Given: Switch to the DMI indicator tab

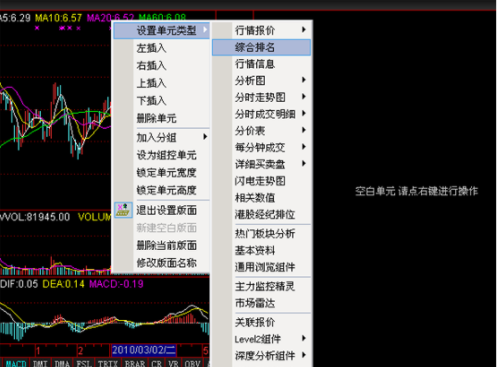Looking at the screenshot, I should tap(40, 363).
